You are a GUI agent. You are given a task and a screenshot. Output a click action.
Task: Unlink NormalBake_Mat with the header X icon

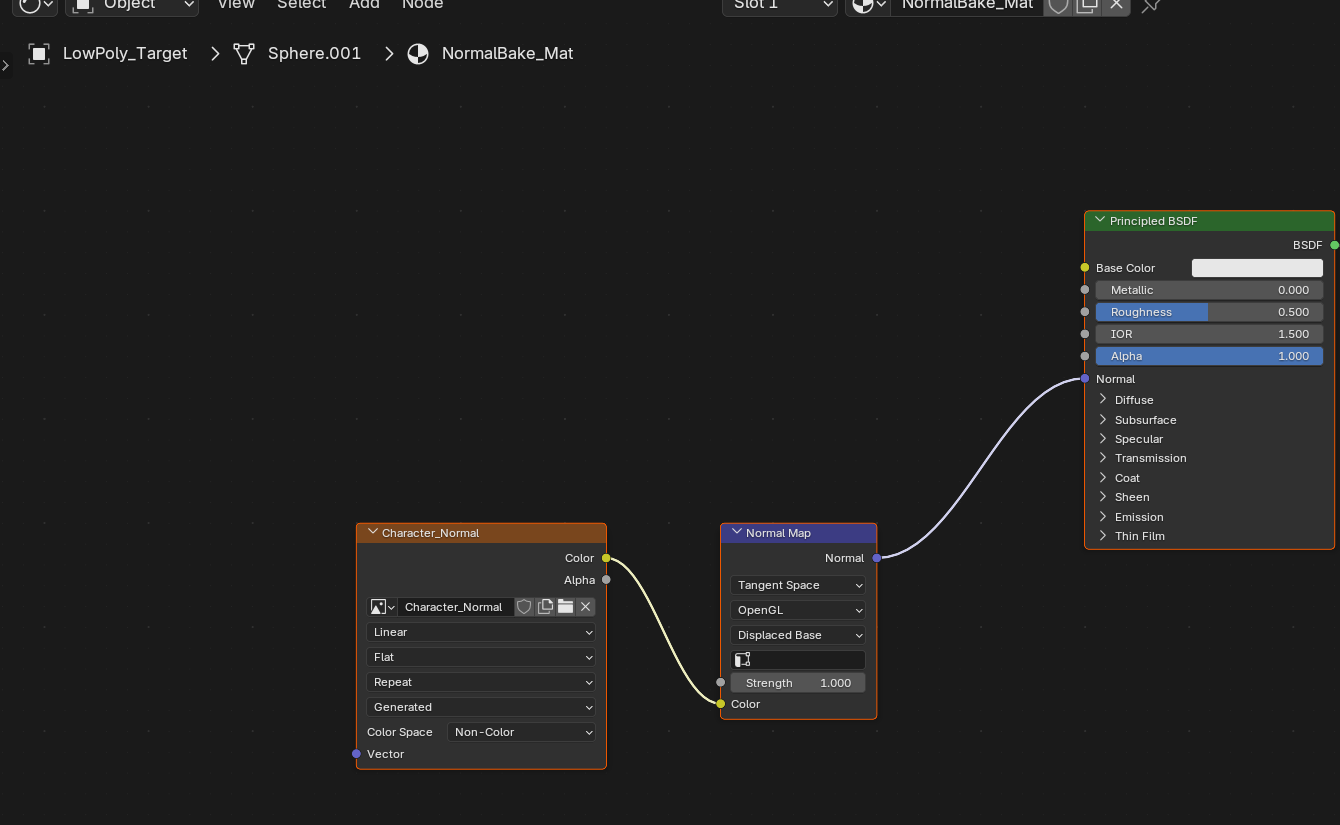(1117, 5)
